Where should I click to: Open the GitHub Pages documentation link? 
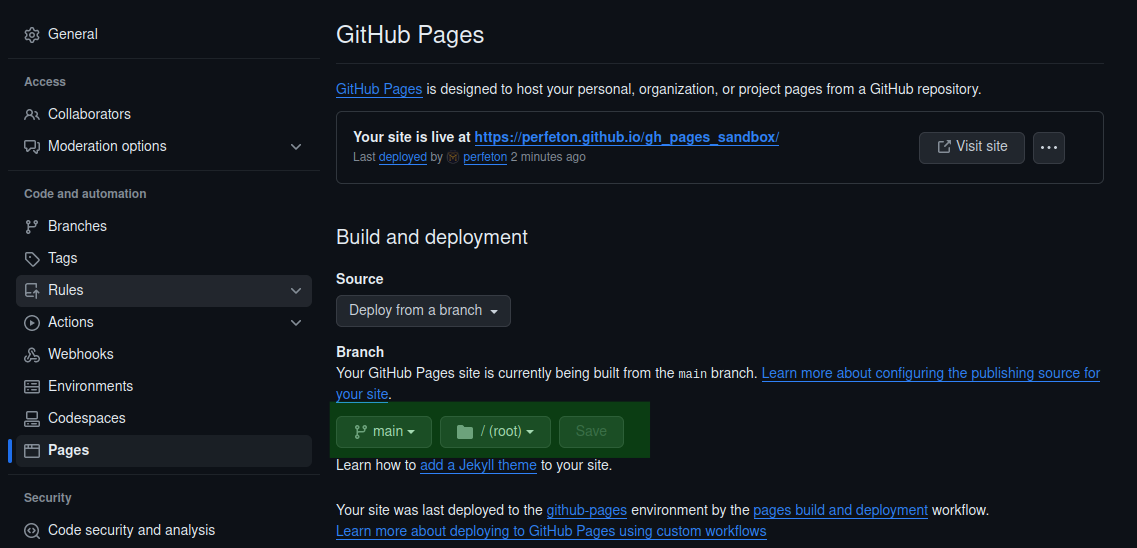pyautogui.click(x=379, y=90)
